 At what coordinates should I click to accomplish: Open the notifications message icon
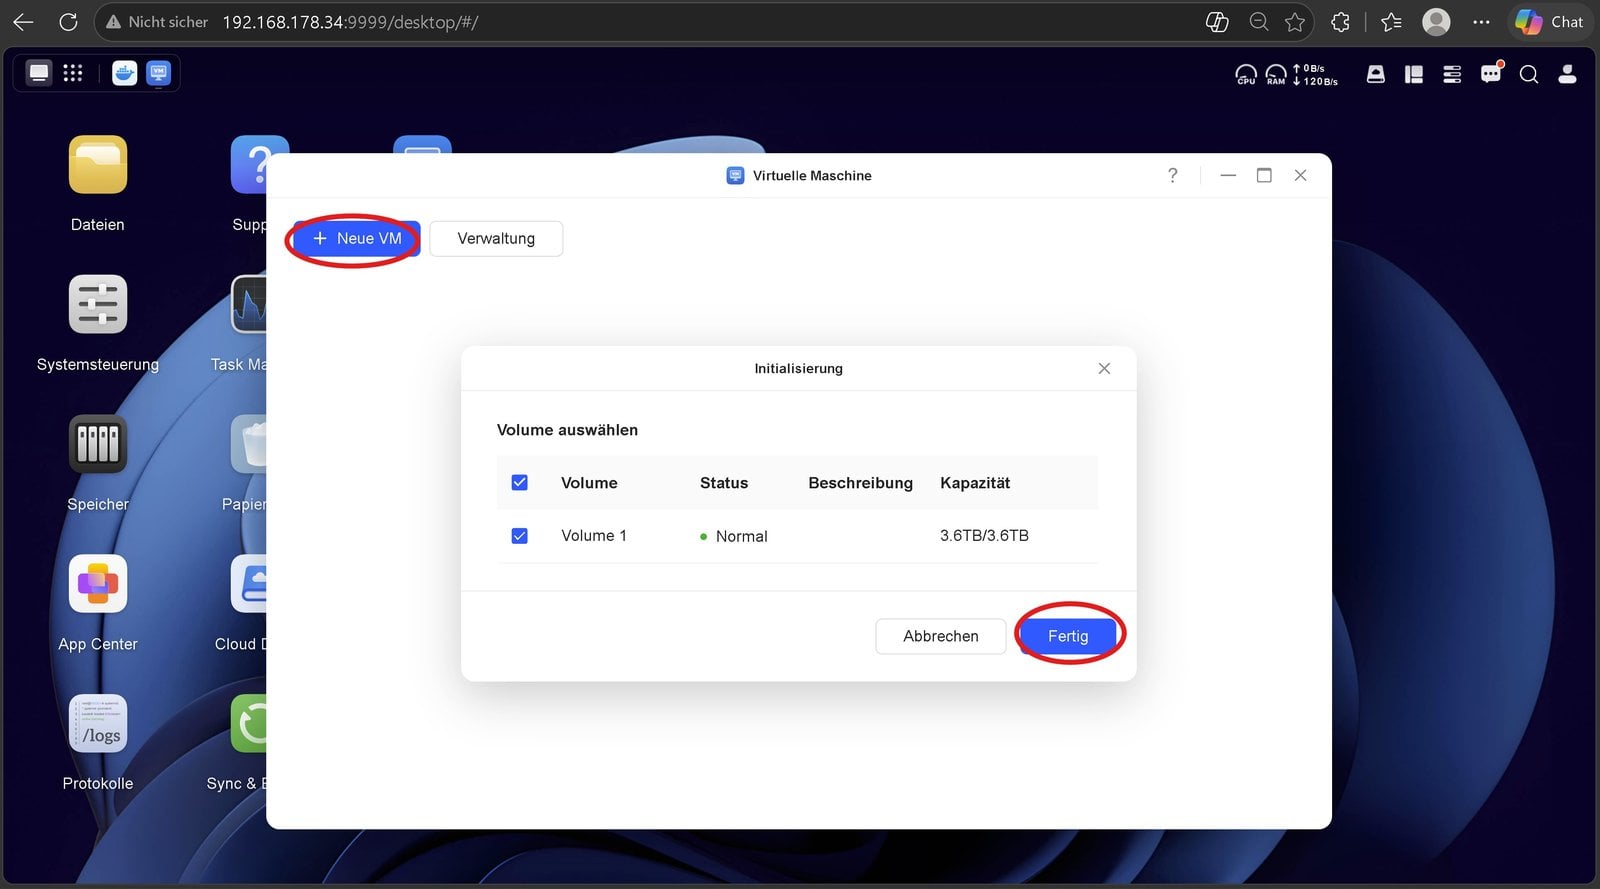click(1491, 73)
